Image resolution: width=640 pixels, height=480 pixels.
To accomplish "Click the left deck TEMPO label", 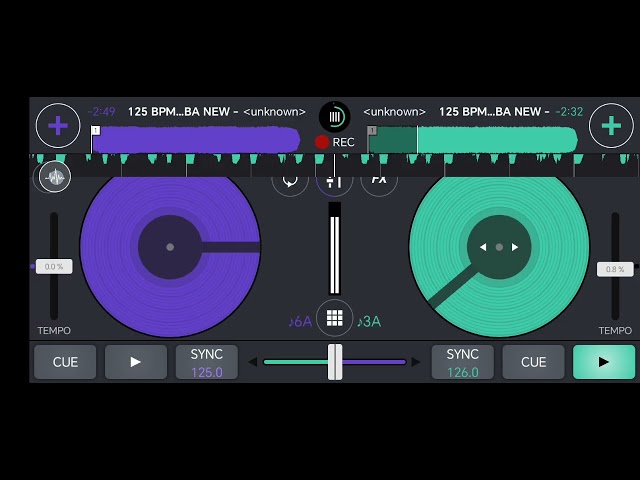I will coord(54,330).
